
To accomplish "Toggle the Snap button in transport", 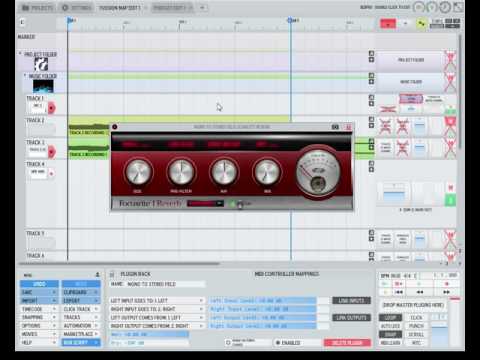I will pos(390,334).
